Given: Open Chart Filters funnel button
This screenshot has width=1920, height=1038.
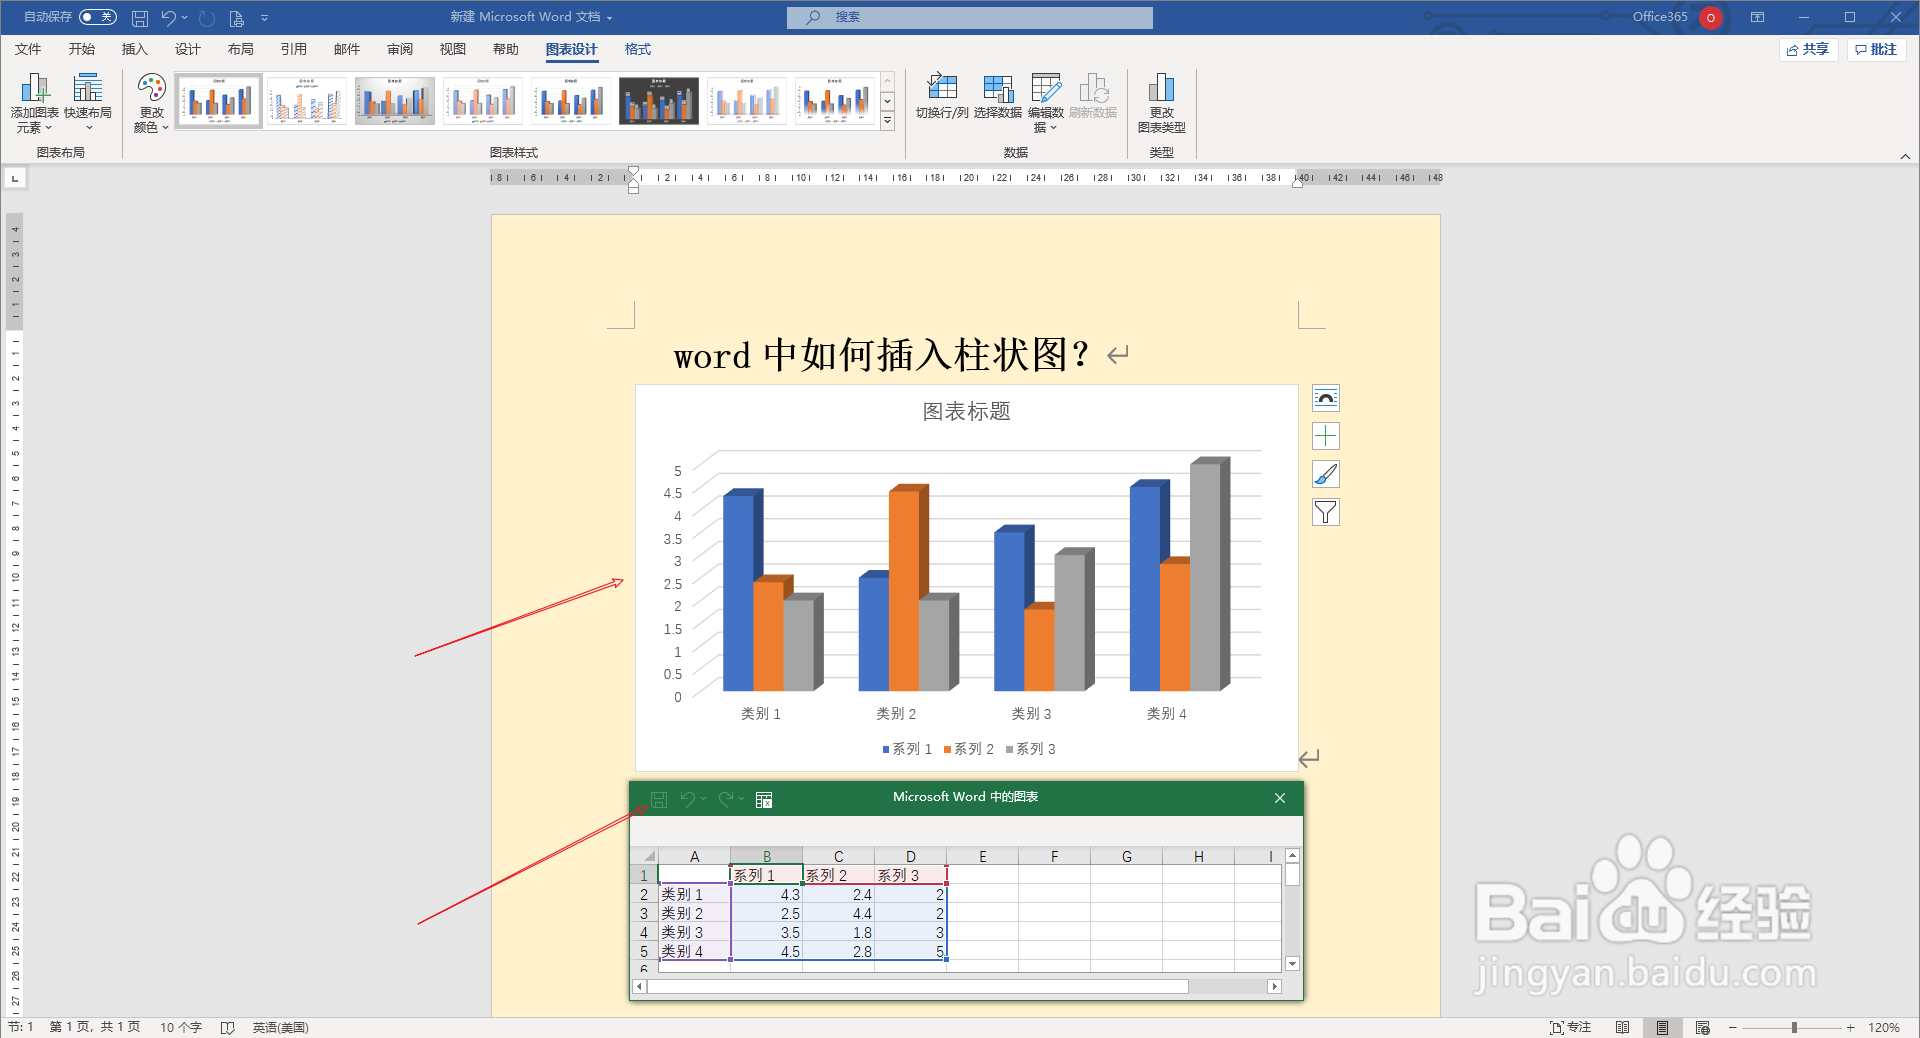Looking at the screenshot, I should coord(1326,512).
